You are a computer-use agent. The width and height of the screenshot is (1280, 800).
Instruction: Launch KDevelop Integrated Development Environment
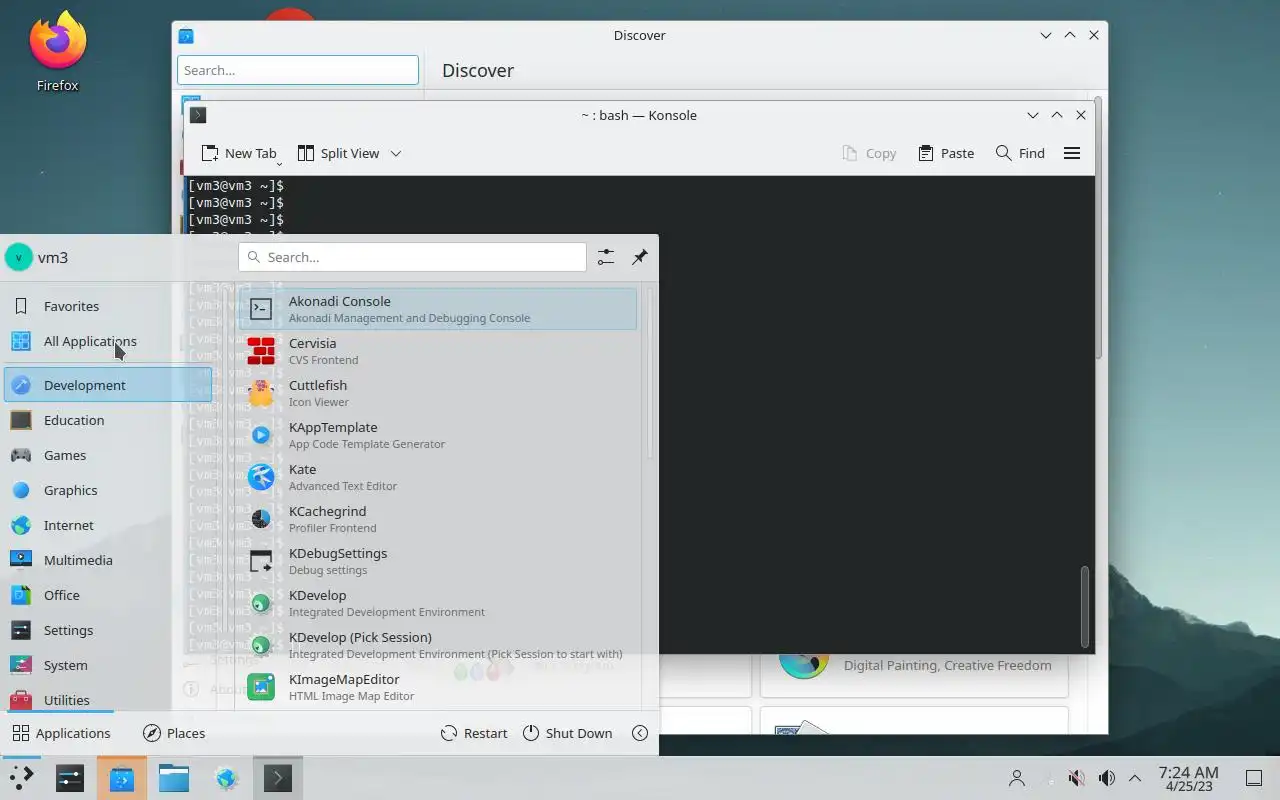(438, 603)
